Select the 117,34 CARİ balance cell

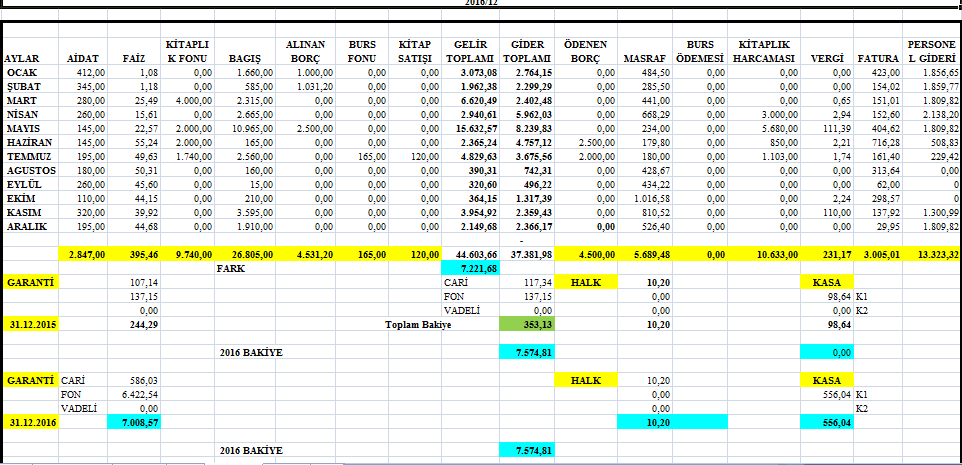(527, 283)
